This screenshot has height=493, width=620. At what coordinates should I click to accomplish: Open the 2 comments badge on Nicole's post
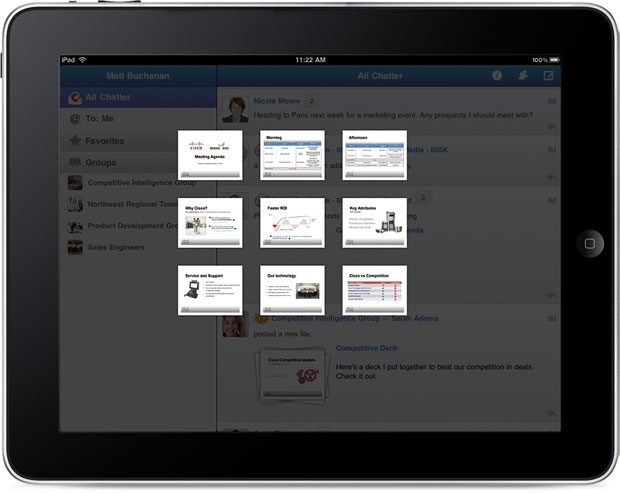[312, 101]
